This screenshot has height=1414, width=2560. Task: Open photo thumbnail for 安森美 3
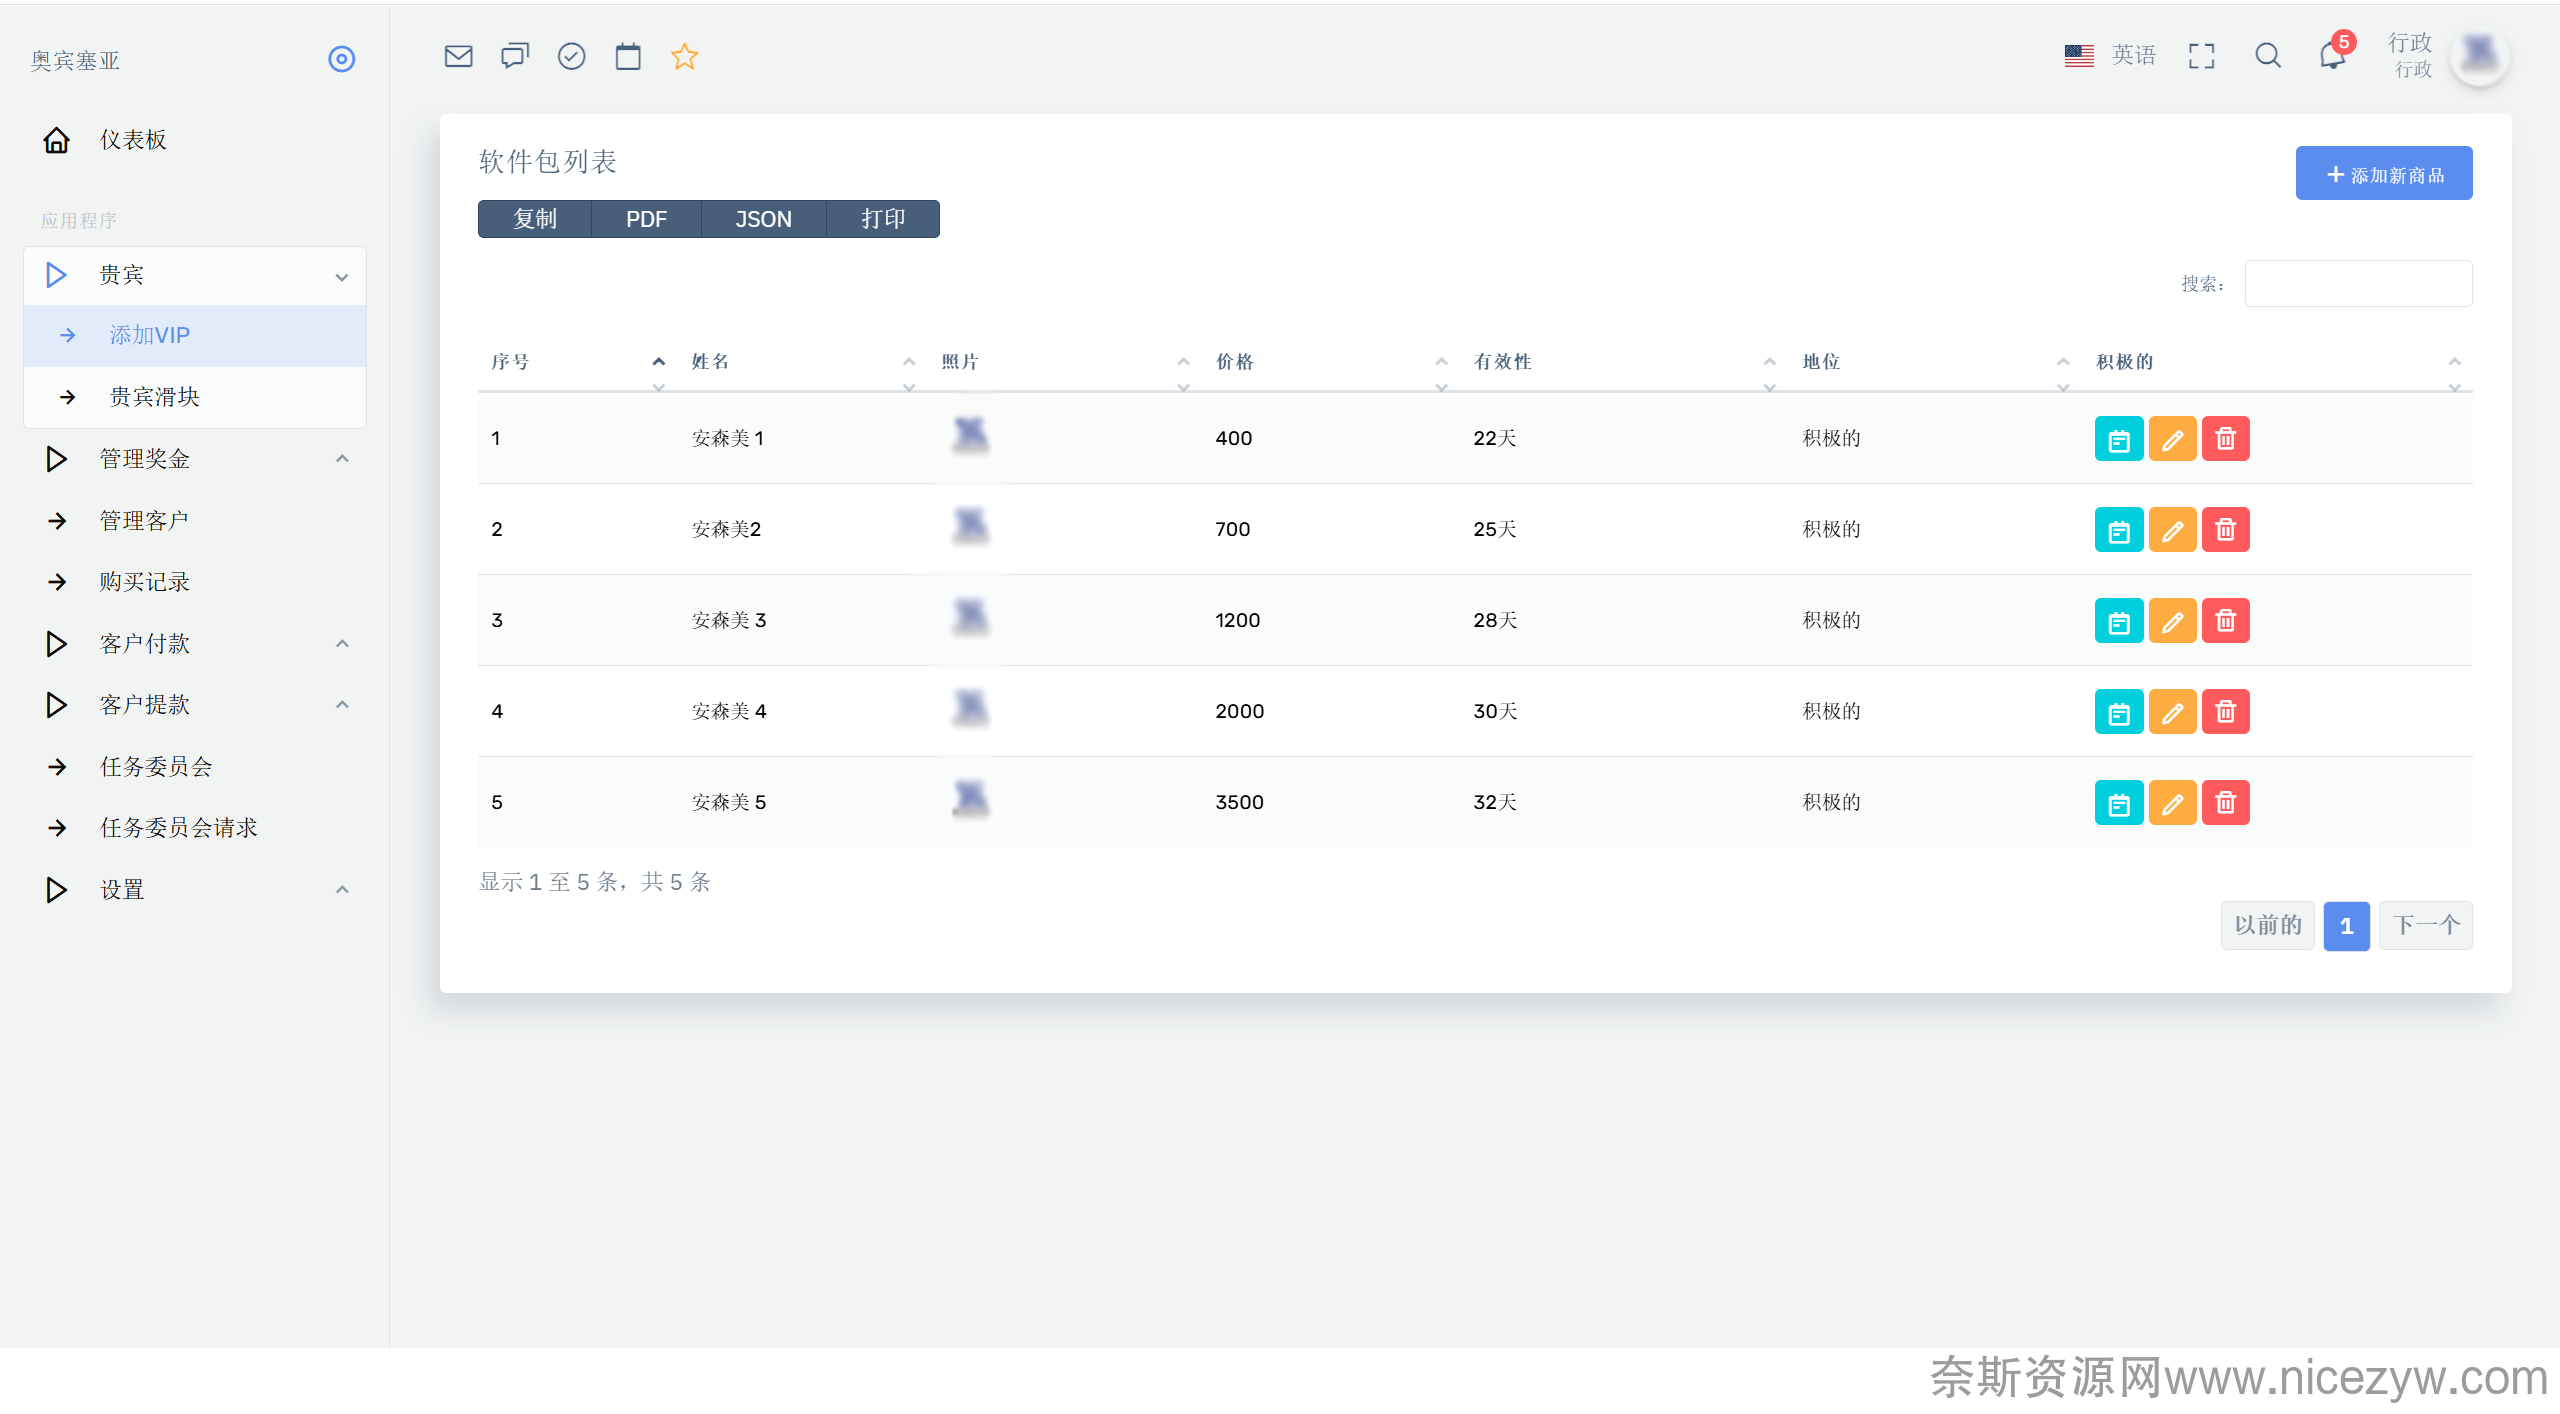tap(970, 618)
